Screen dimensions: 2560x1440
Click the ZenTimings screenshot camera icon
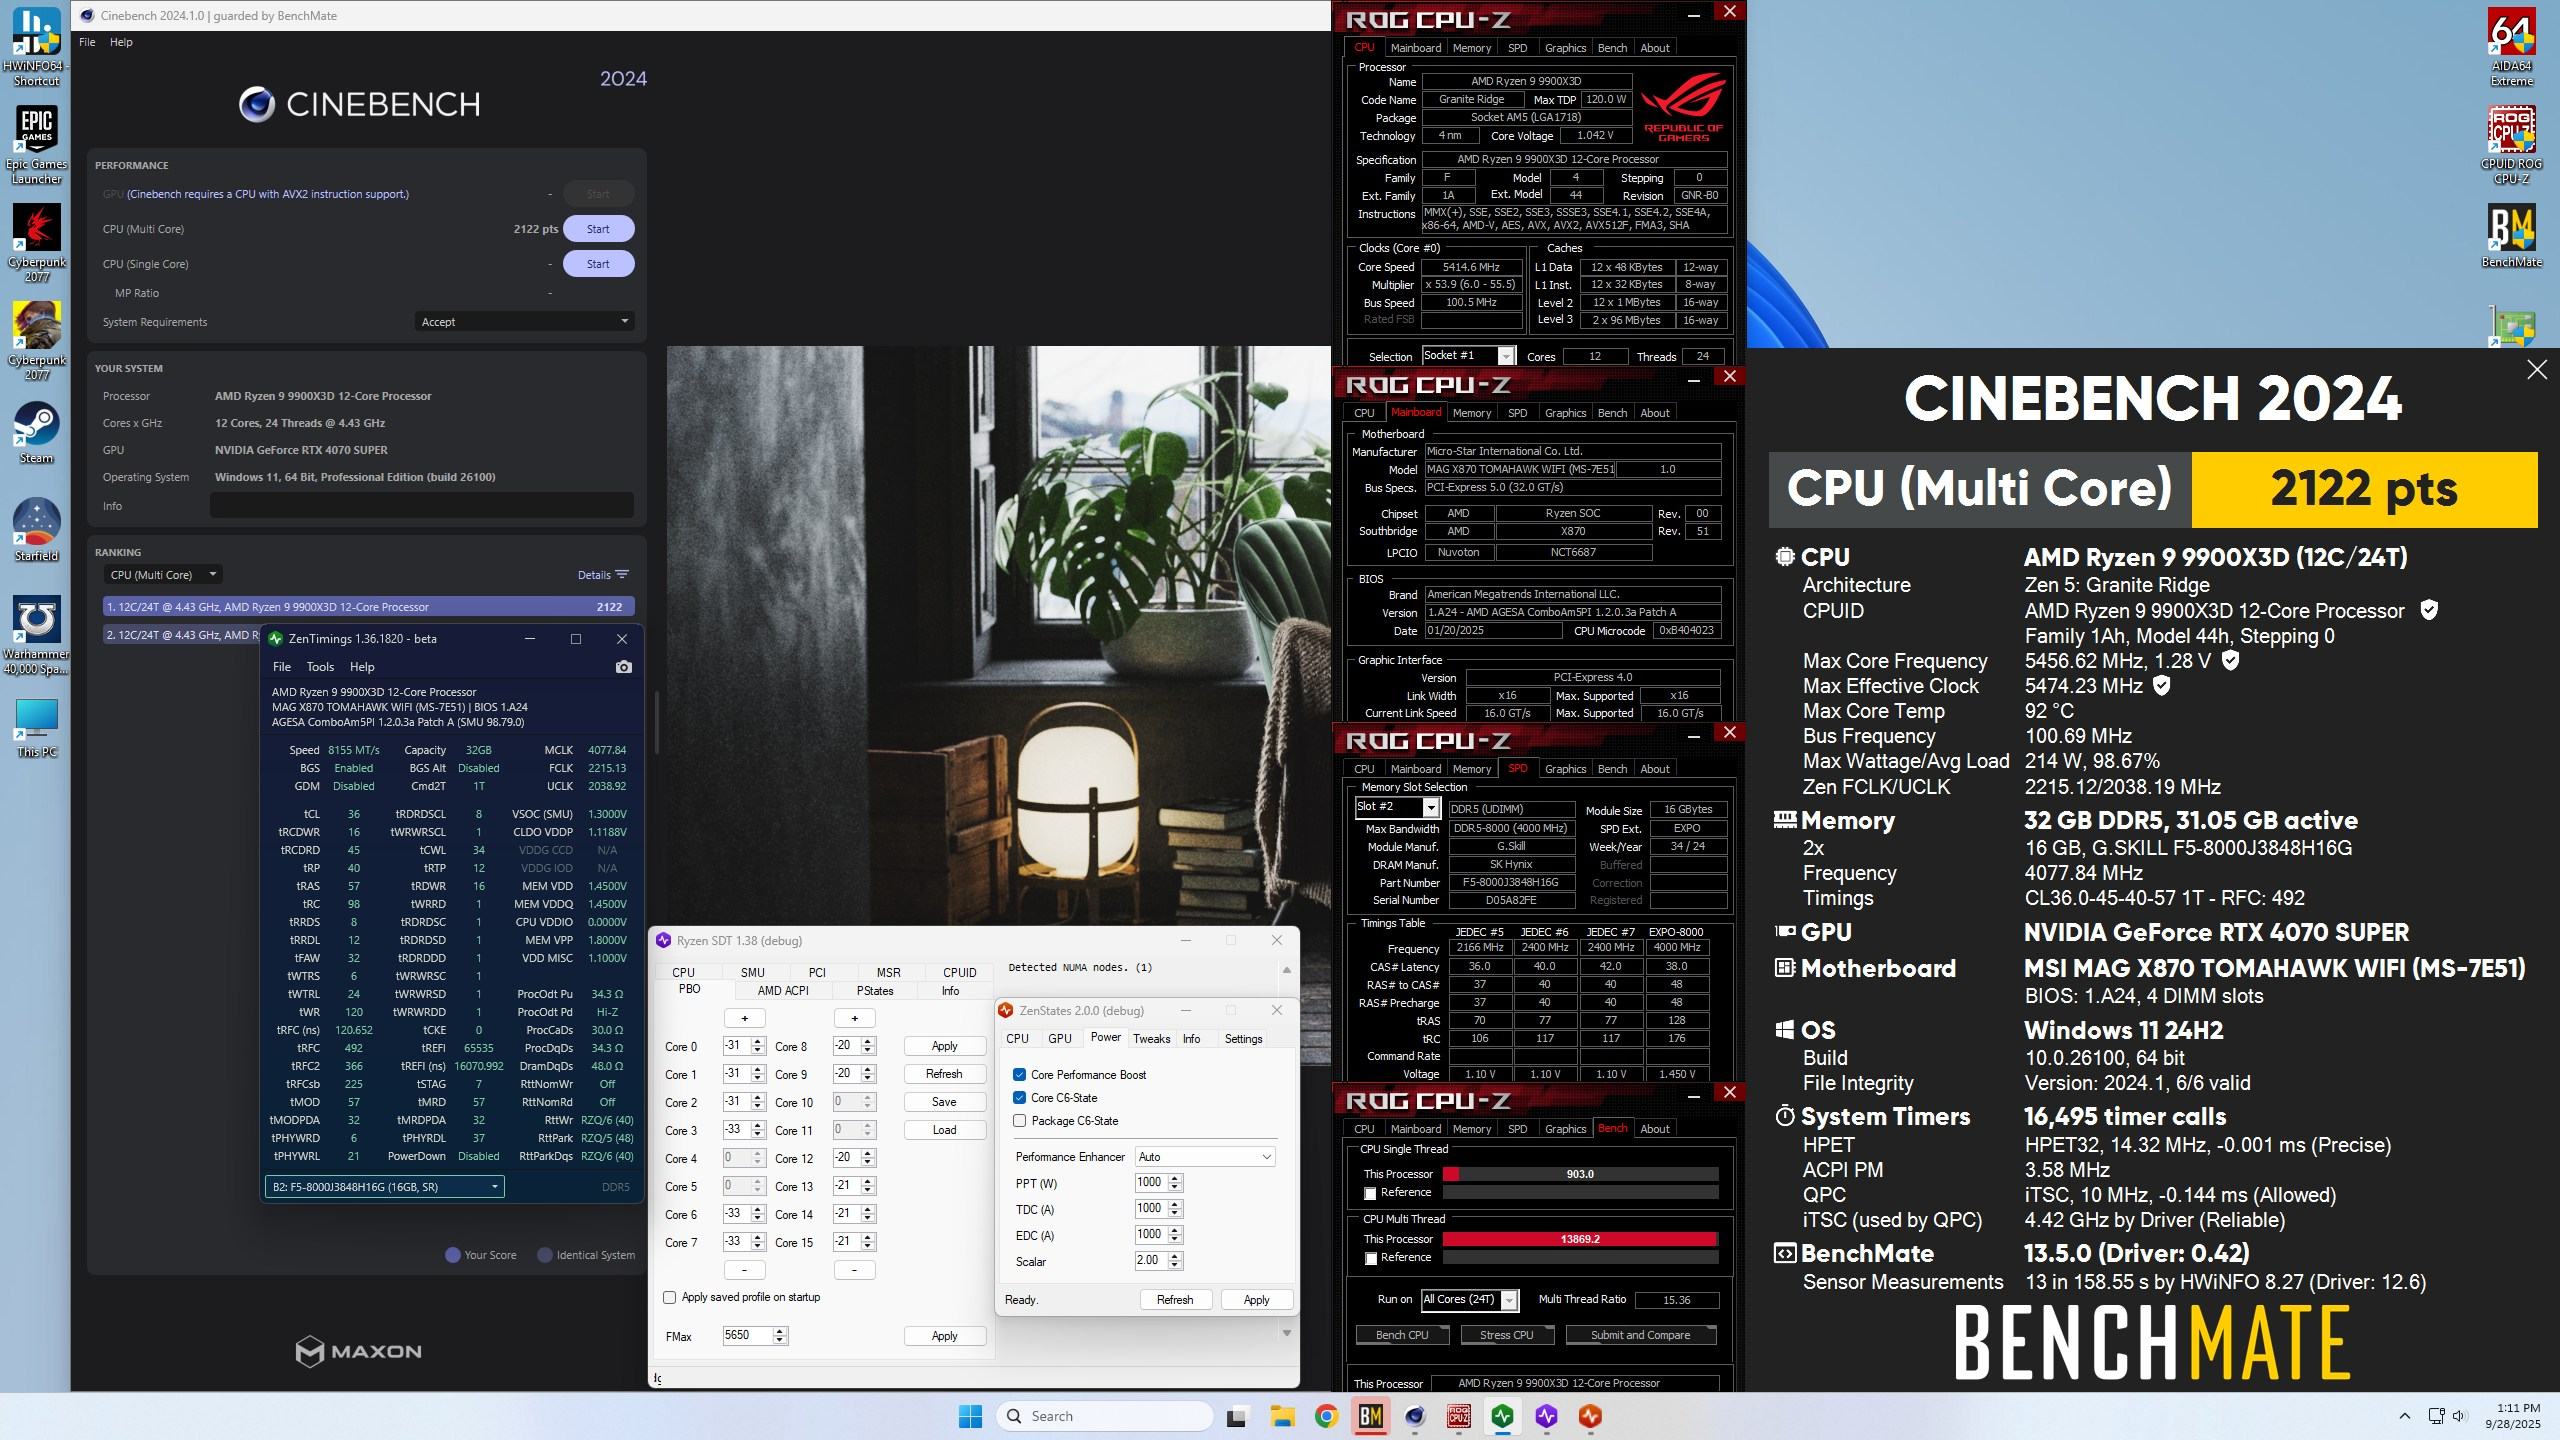pos(624,667)
